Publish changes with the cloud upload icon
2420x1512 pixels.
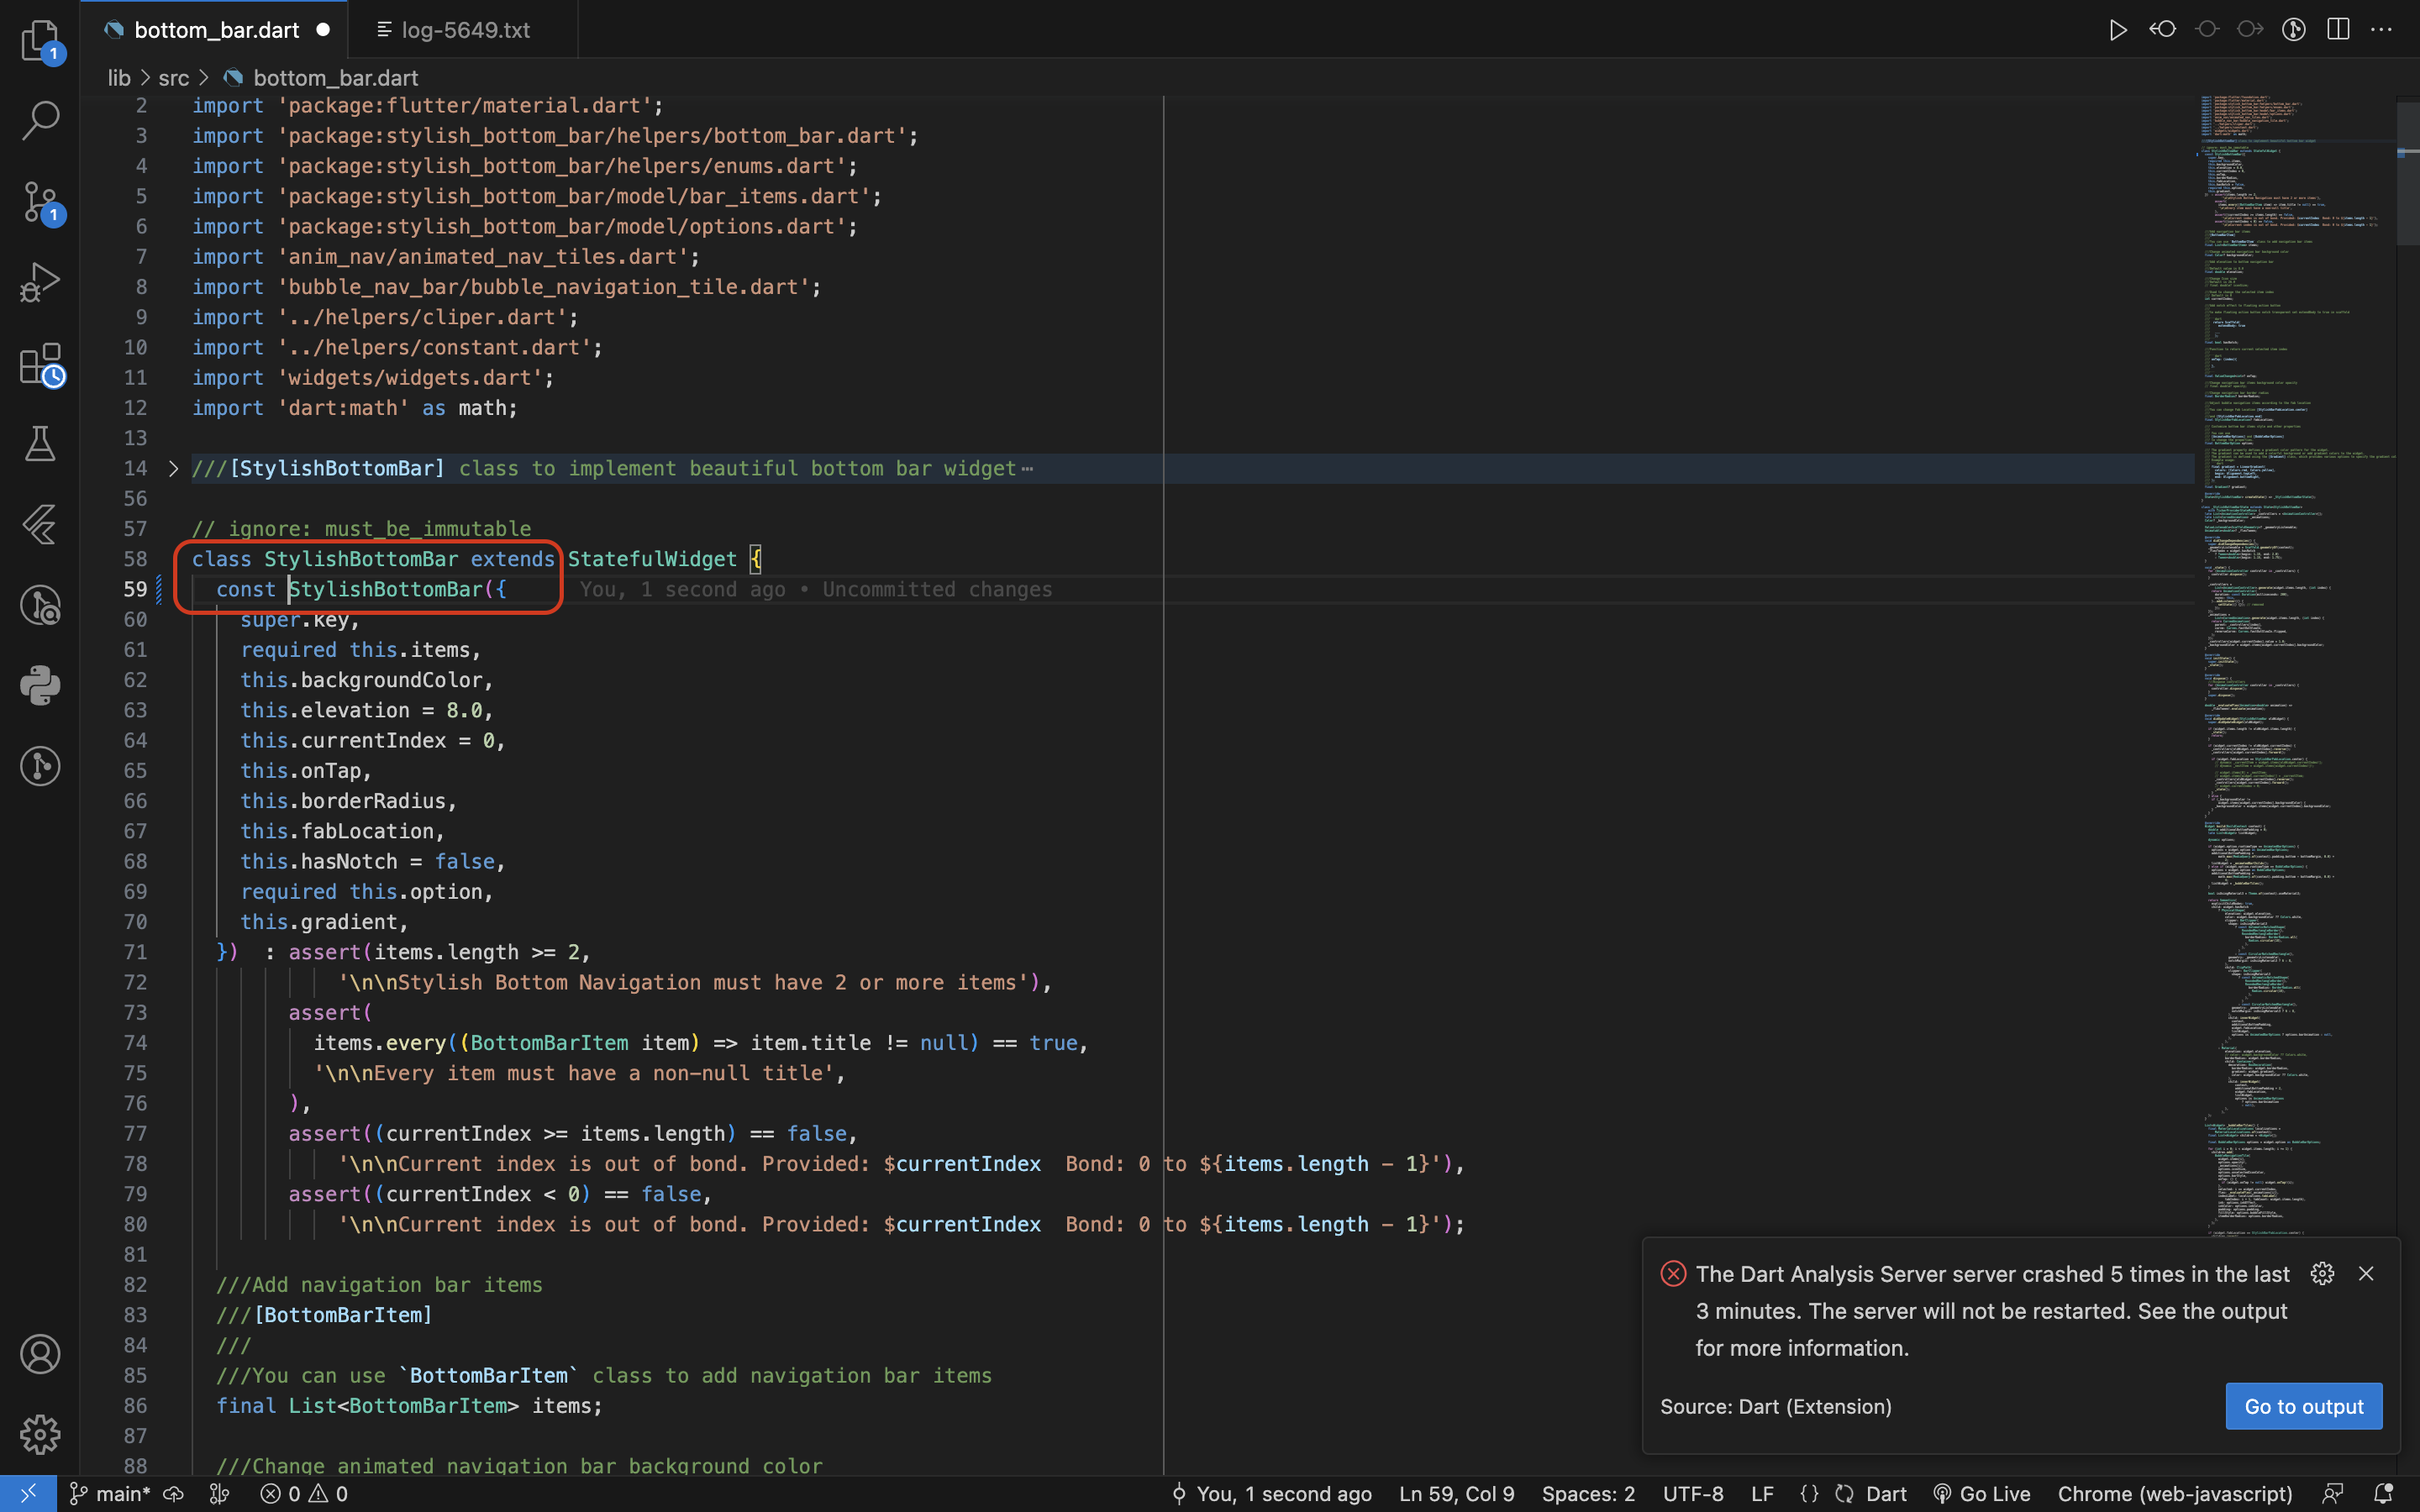tap(174, 1494)
